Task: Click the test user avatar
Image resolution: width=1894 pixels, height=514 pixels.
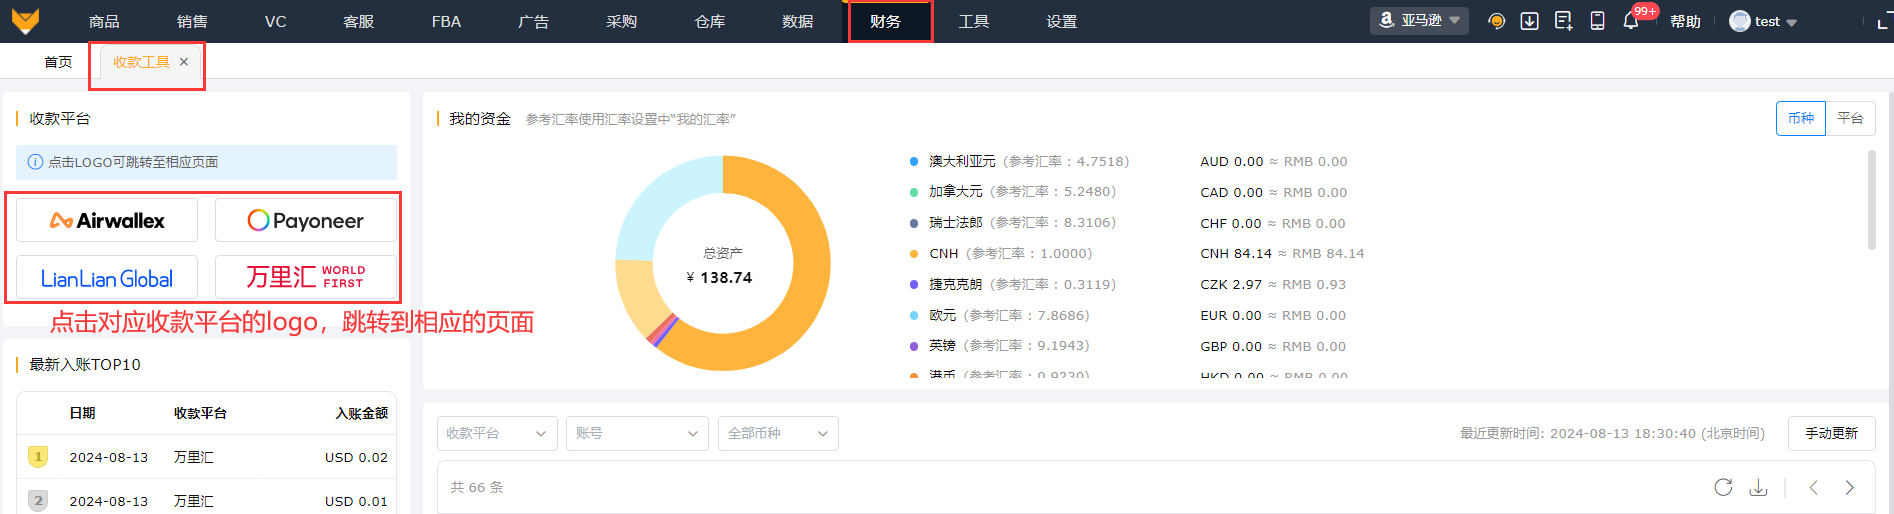Action: tap(1740, 21)
